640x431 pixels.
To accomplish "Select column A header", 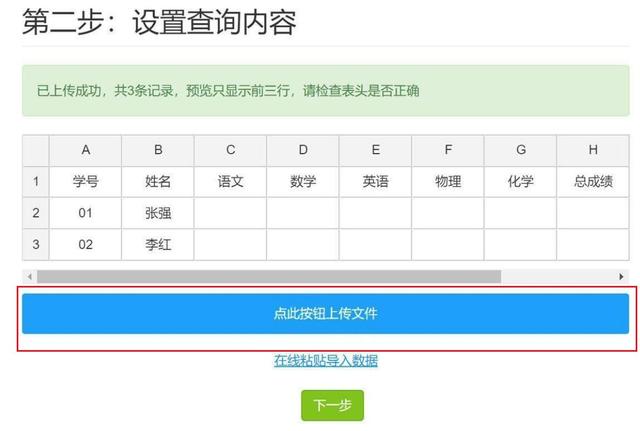I will (86, 150).
